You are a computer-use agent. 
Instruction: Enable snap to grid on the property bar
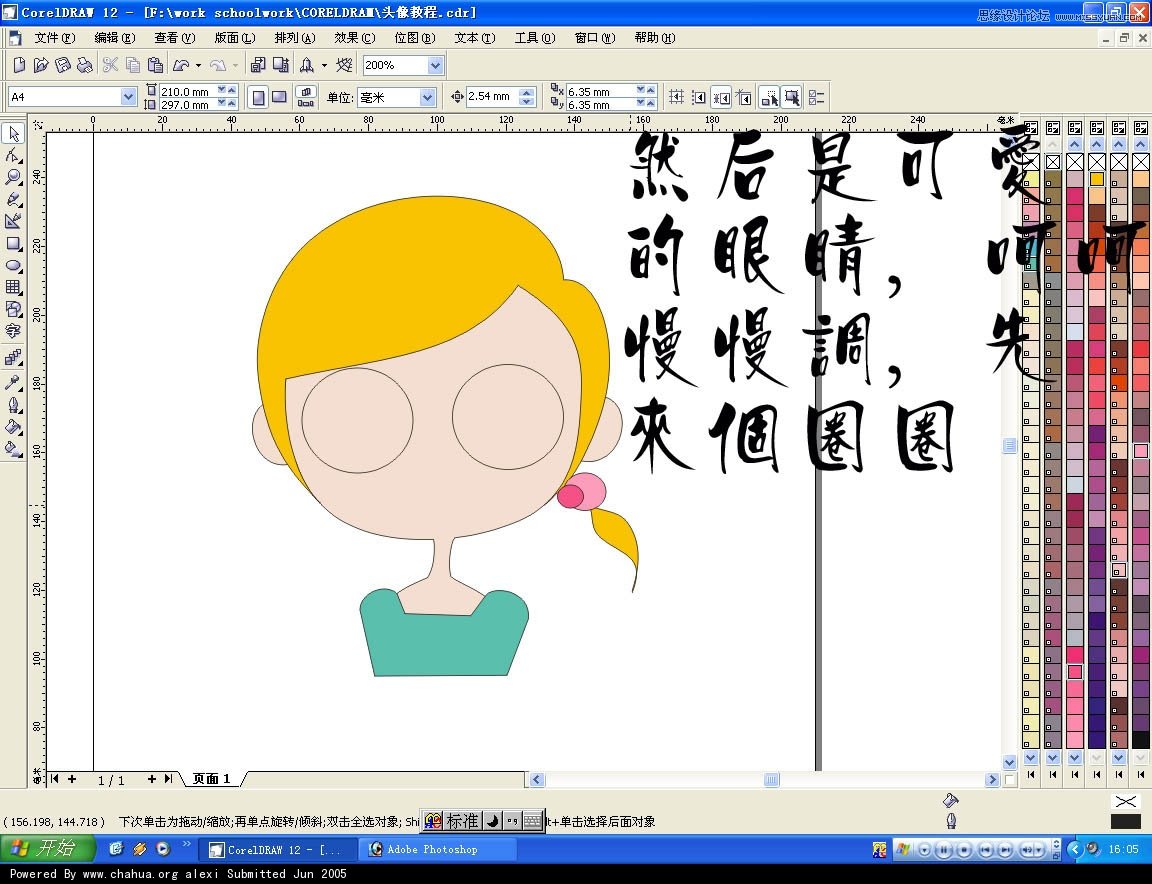tap(676, 97)
